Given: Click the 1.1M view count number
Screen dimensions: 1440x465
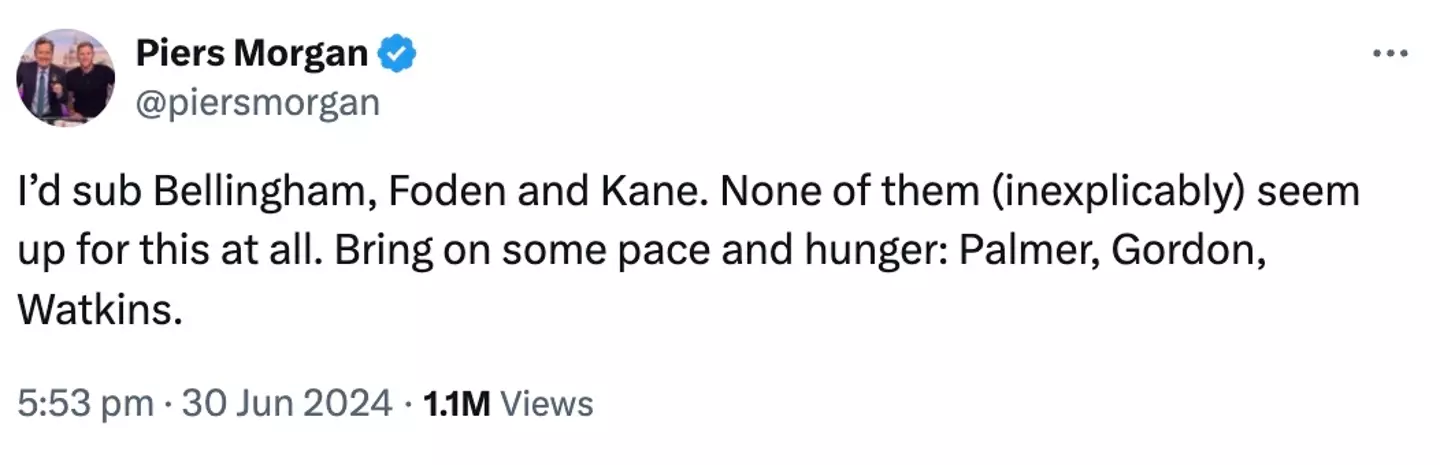Looking at the screenshot, I should coord(456,403).
